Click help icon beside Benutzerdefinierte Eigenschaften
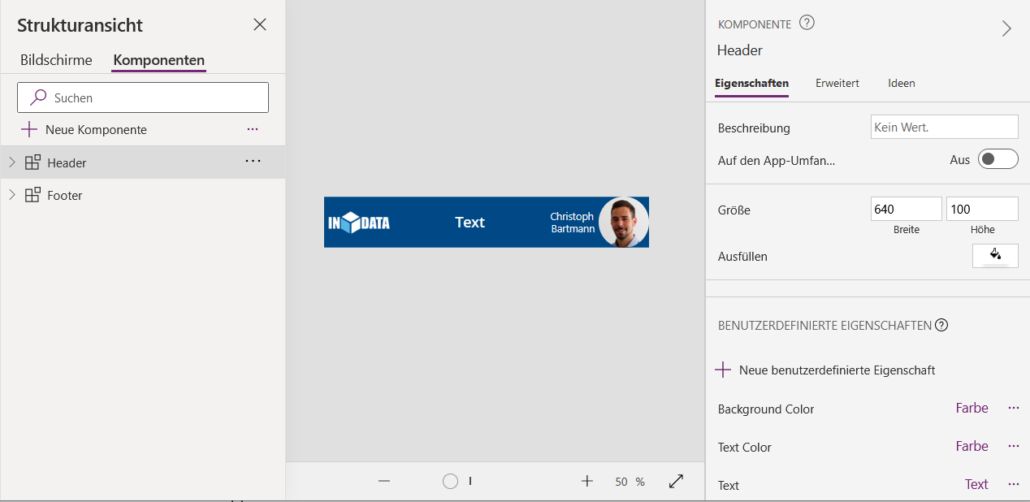 (x=941, y=325)
